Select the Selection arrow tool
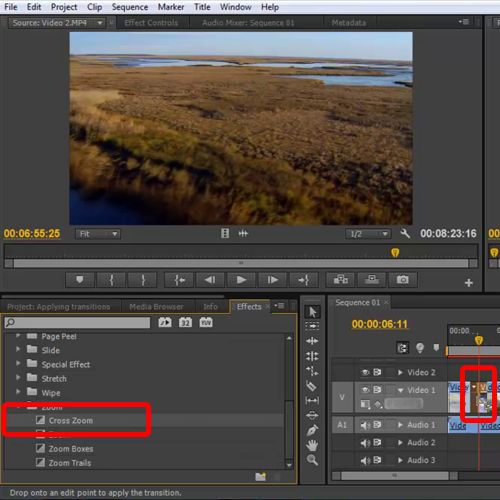 [312, 312]
